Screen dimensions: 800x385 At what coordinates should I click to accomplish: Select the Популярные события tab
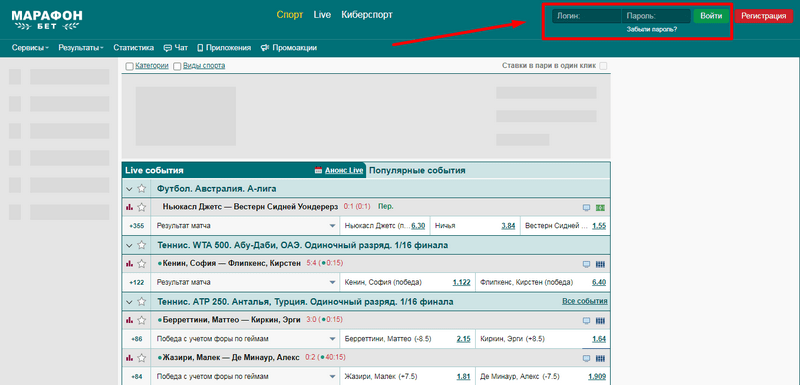(x=417, y=170)
